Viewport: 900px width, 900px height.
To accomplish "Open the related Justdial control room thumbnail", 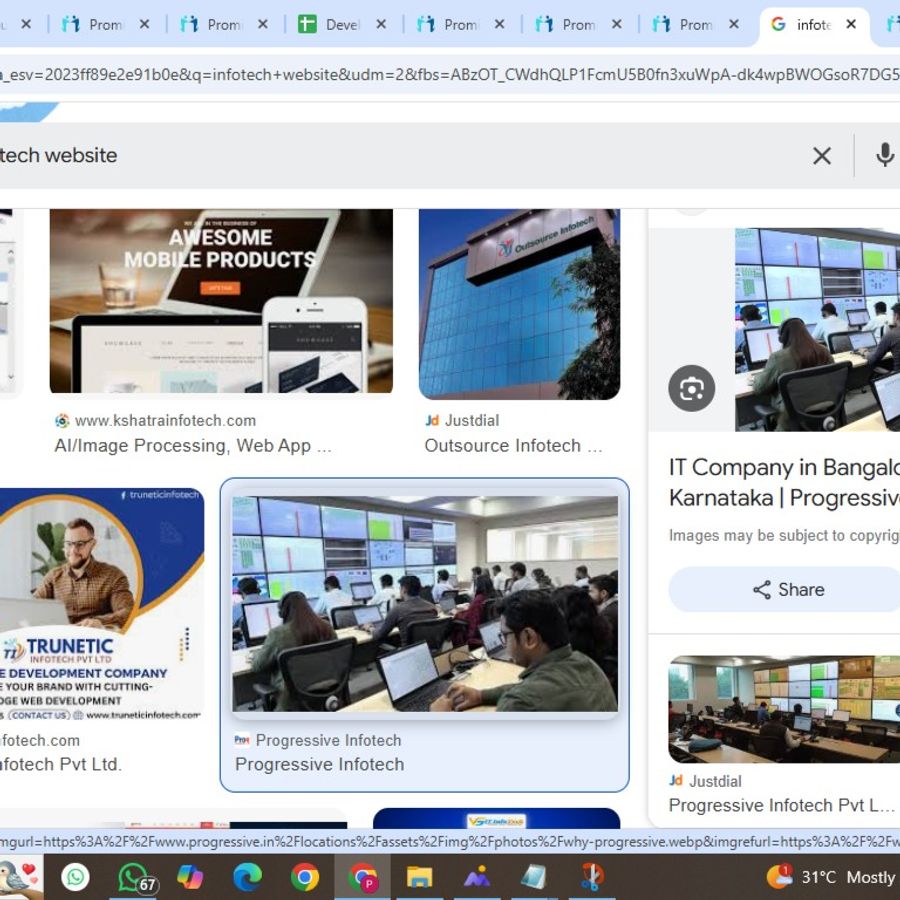I will pyautogui.click(x=784, y=709).
